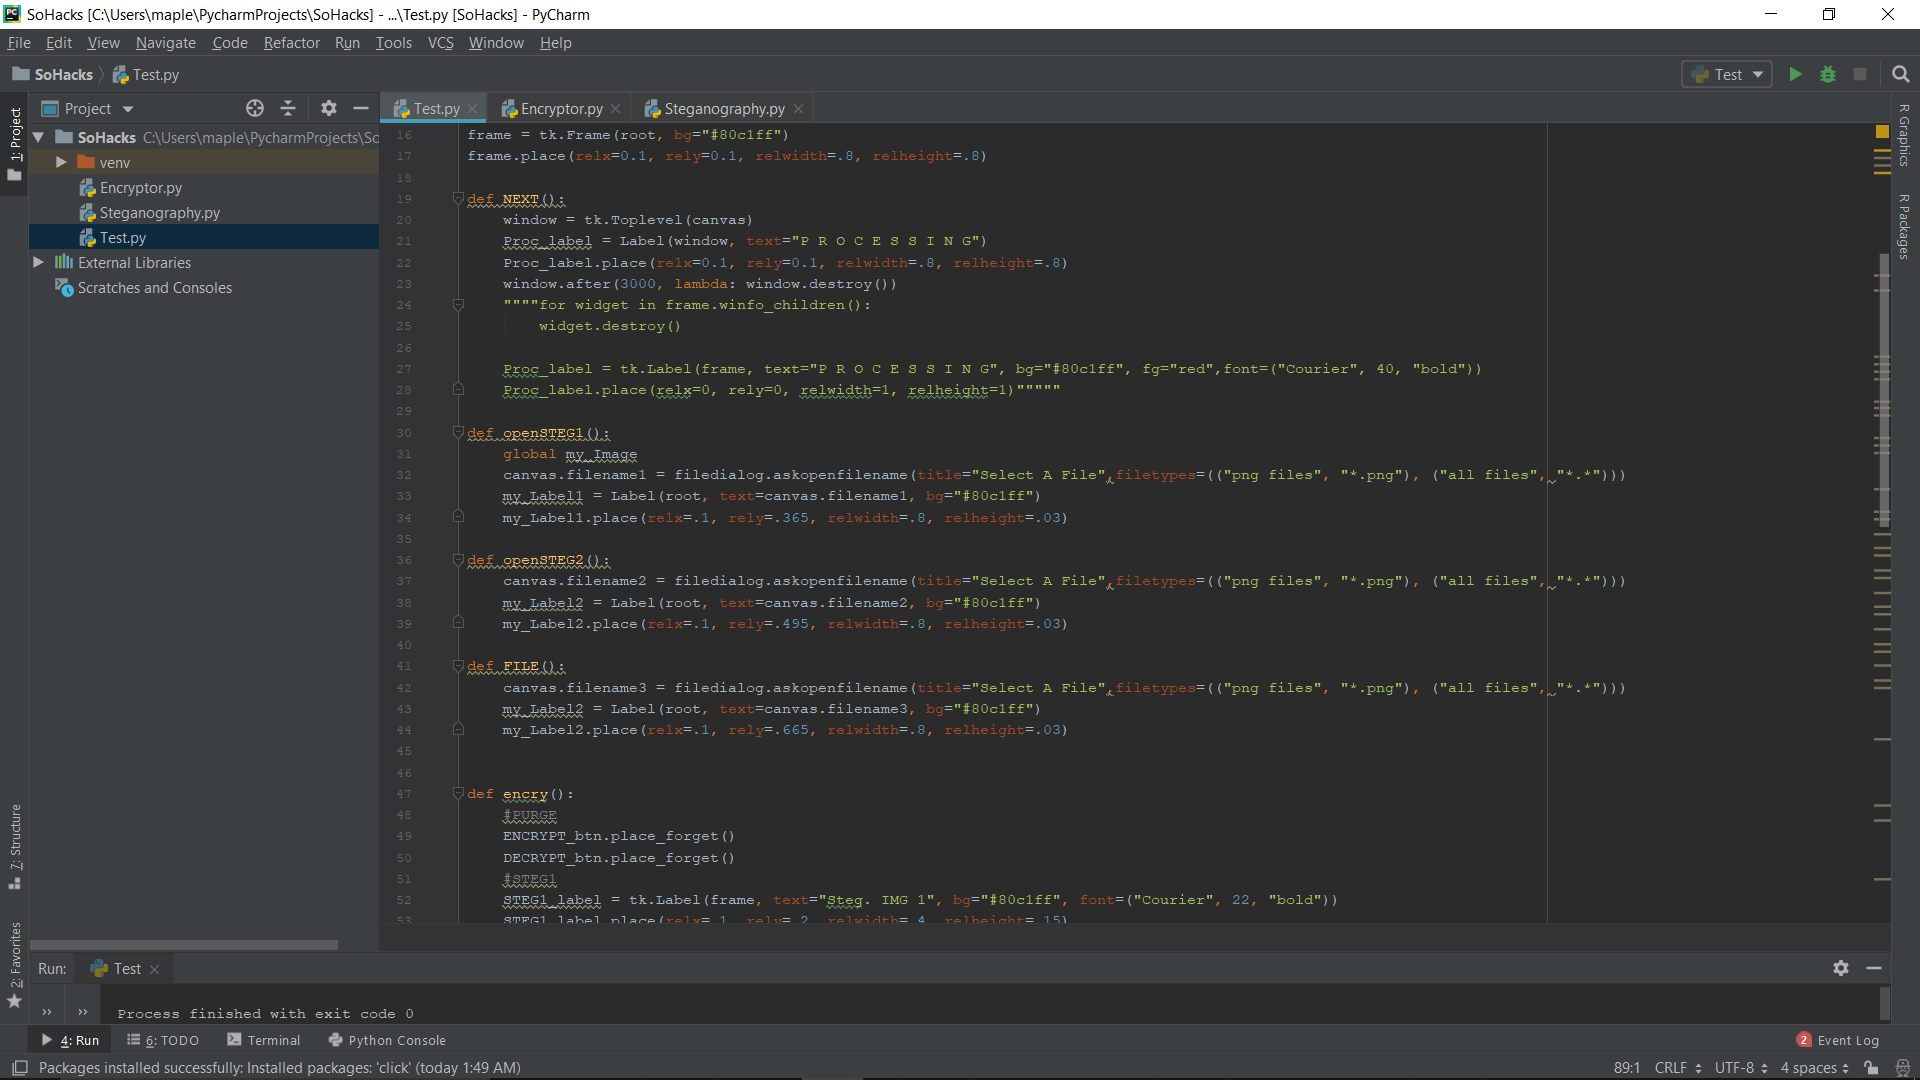
Task: Expand the venv folder
Action: point(61,162)
